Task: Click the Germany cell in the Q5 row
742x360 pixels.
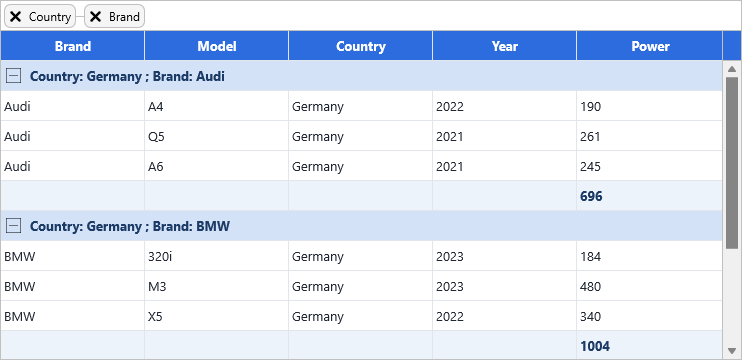Action: 361,136
